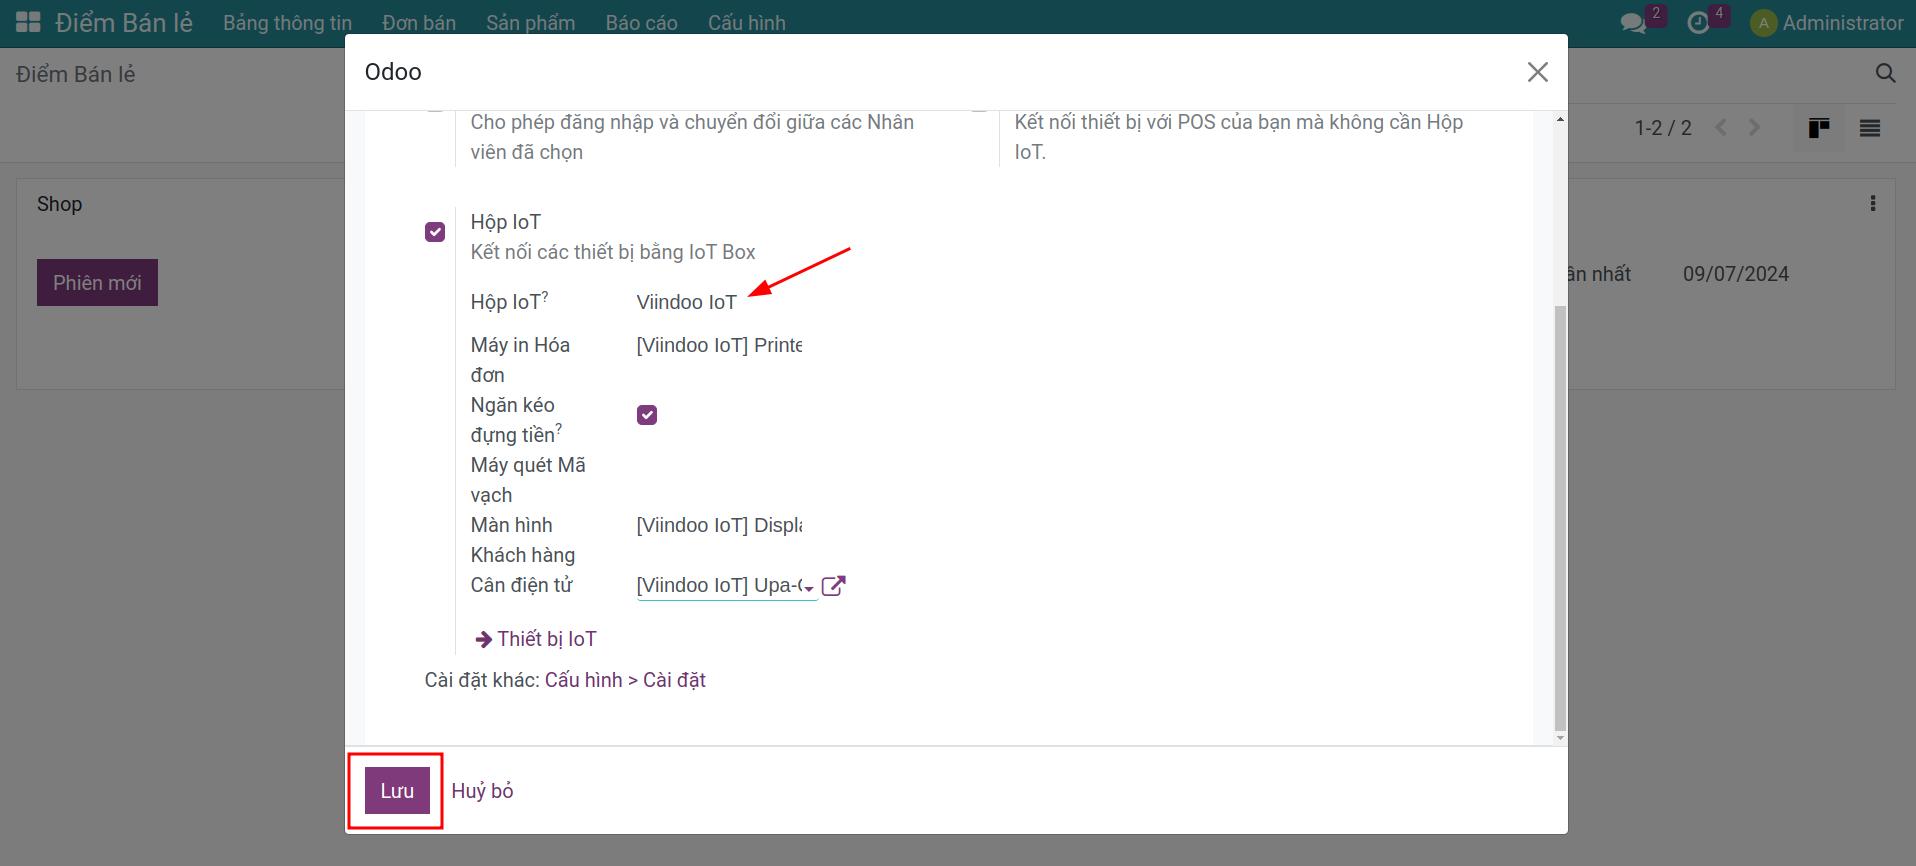
Task: Open Shop card three-dot menu
Action: [1872, 204]
